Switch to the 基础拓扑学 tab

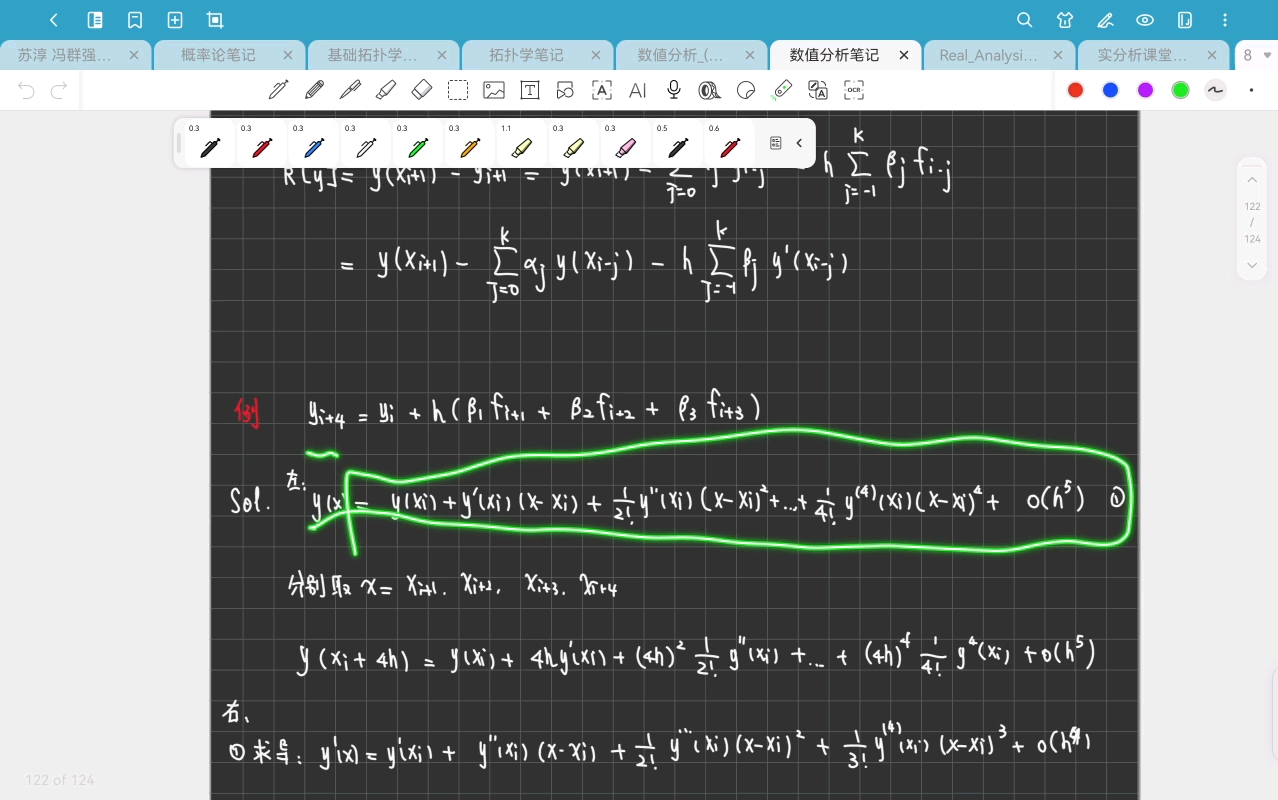pos(372,56)
